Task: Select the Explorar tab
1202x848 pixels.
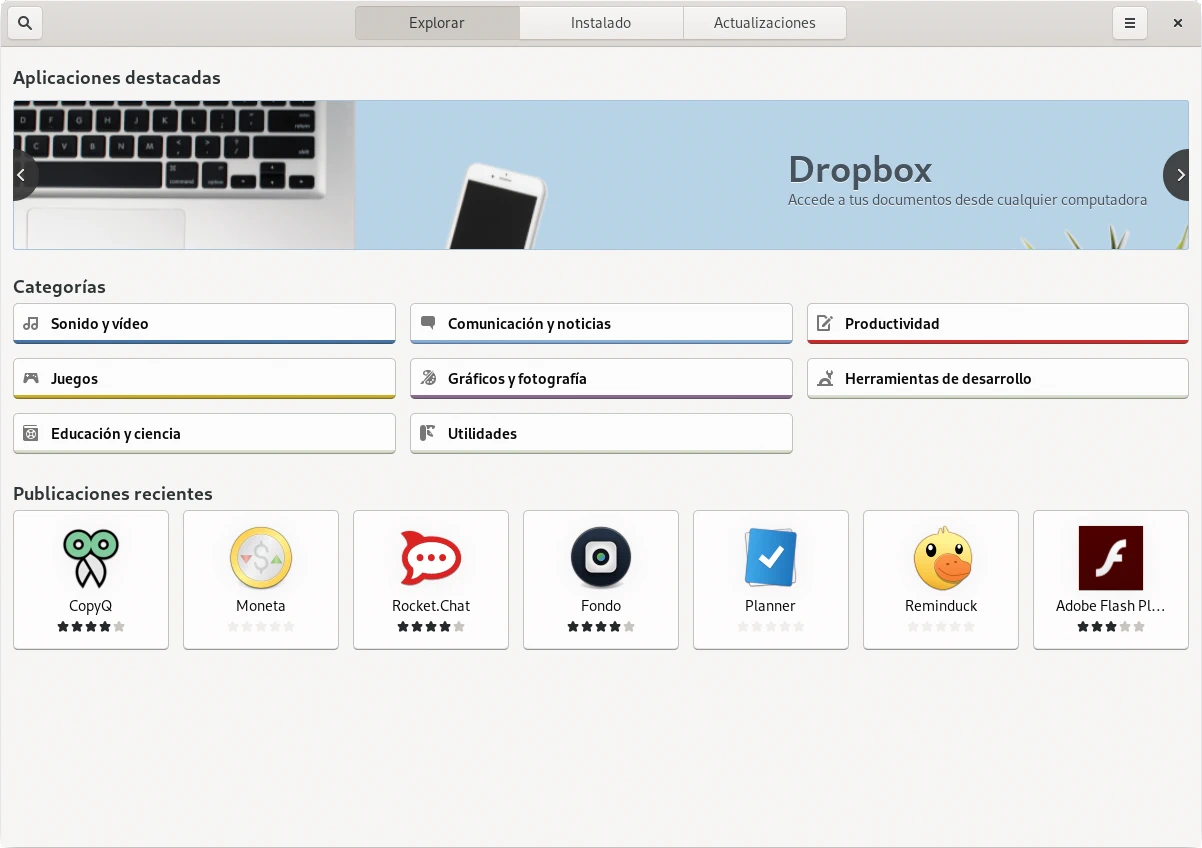Action: [437, 23]
